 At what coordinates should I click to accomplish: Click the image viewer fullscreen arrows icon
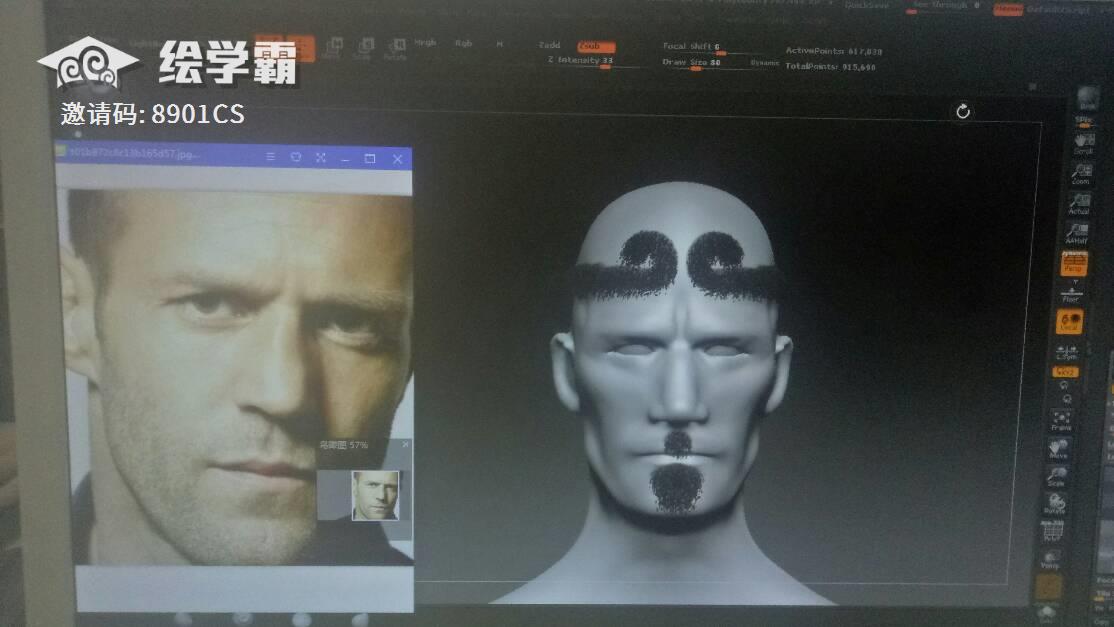(320, 158)
